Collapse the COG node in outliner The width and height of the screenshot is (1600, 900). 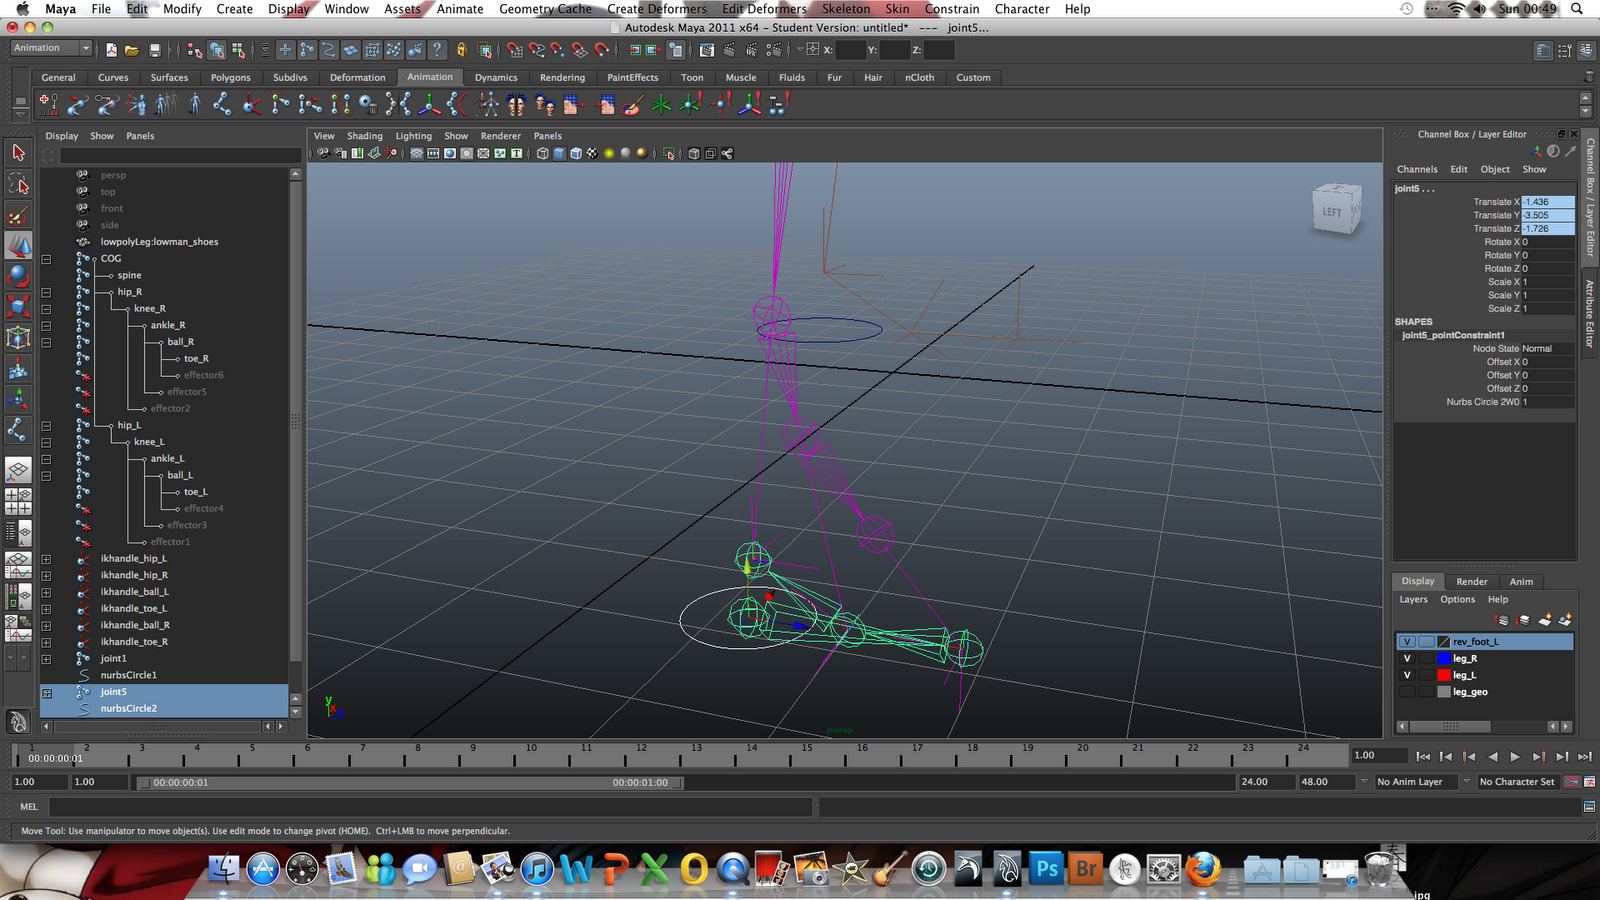click(46, 259)
